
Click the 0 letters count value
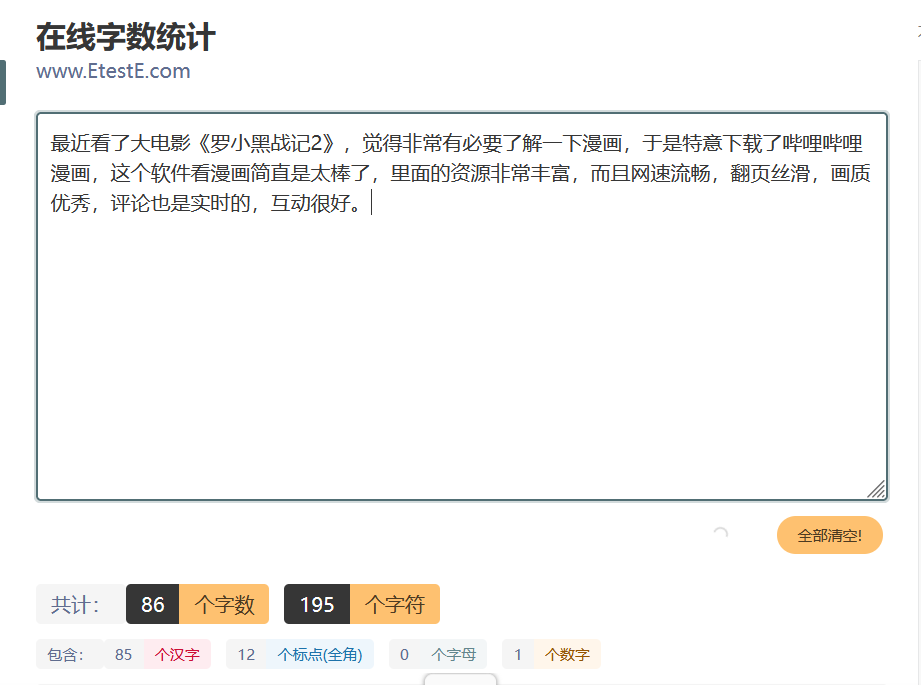(x=404, y=654)
